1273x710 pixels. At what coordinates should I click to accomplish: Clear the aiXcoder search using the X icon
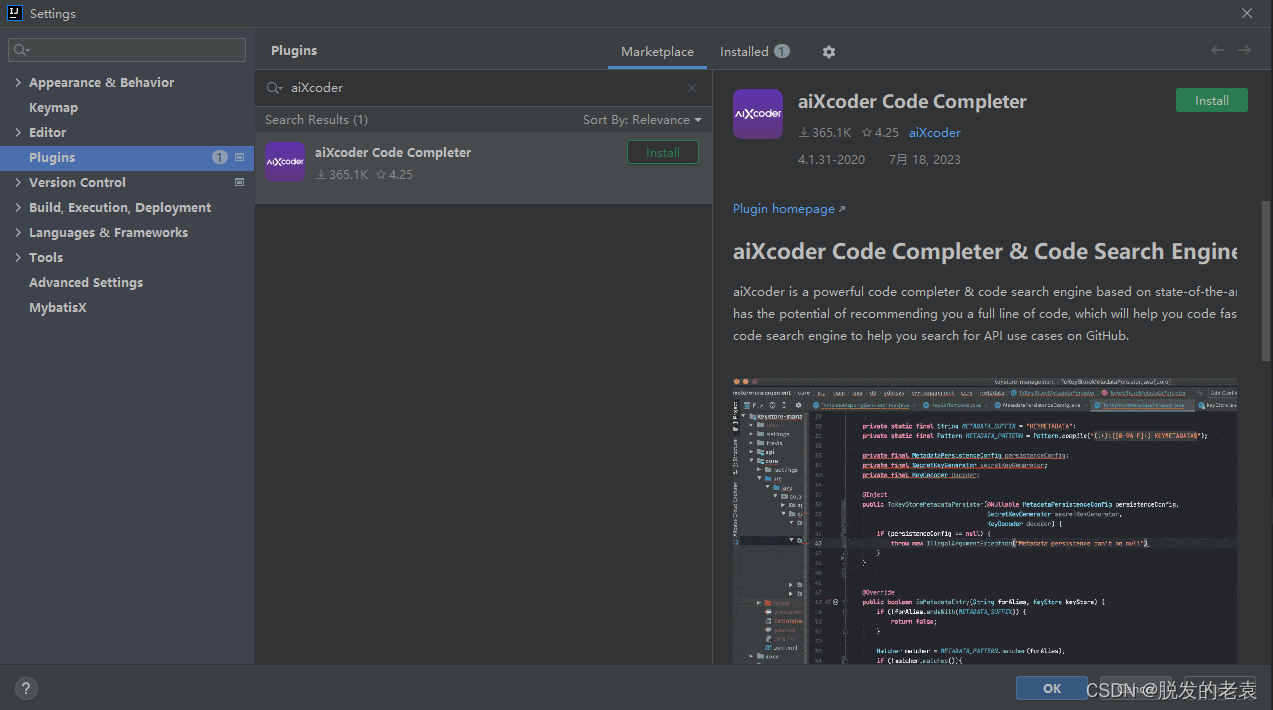691,88
